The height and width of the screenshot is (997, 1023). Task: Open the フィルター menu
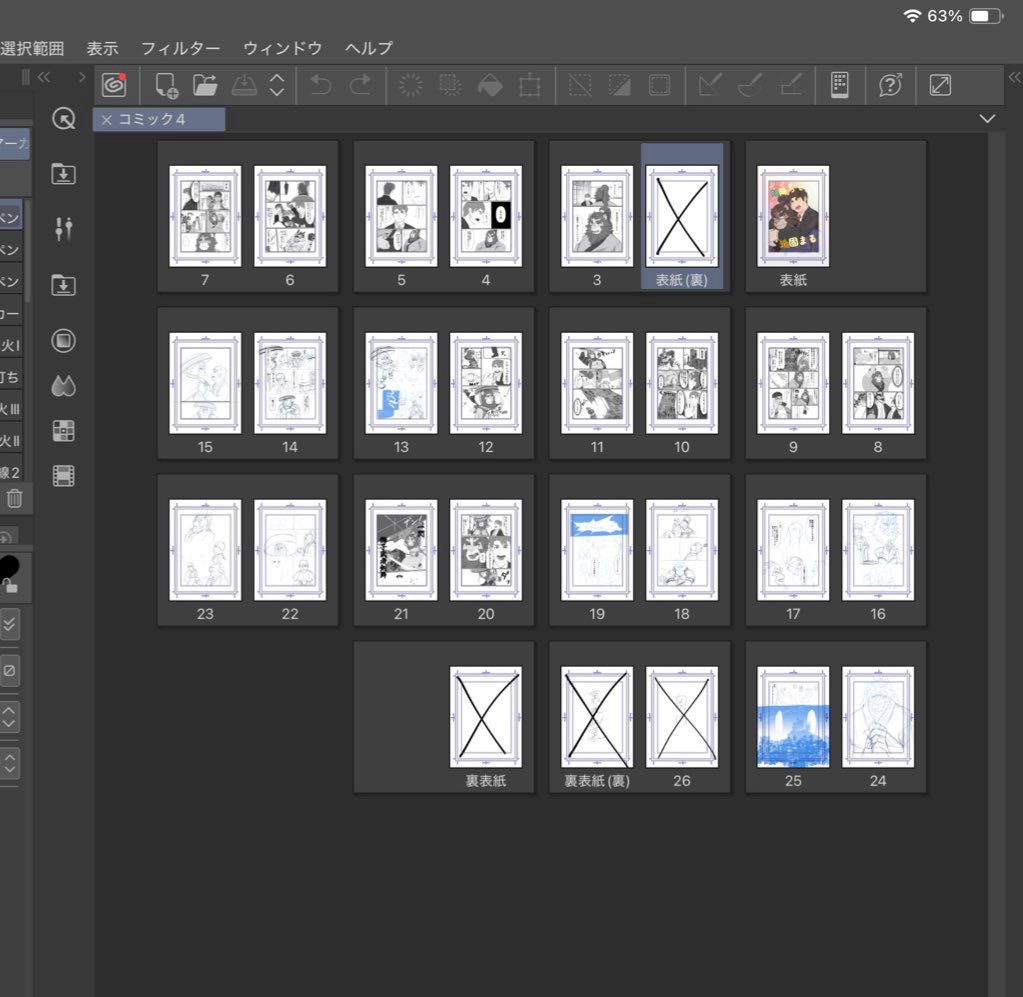click(180, 48)
